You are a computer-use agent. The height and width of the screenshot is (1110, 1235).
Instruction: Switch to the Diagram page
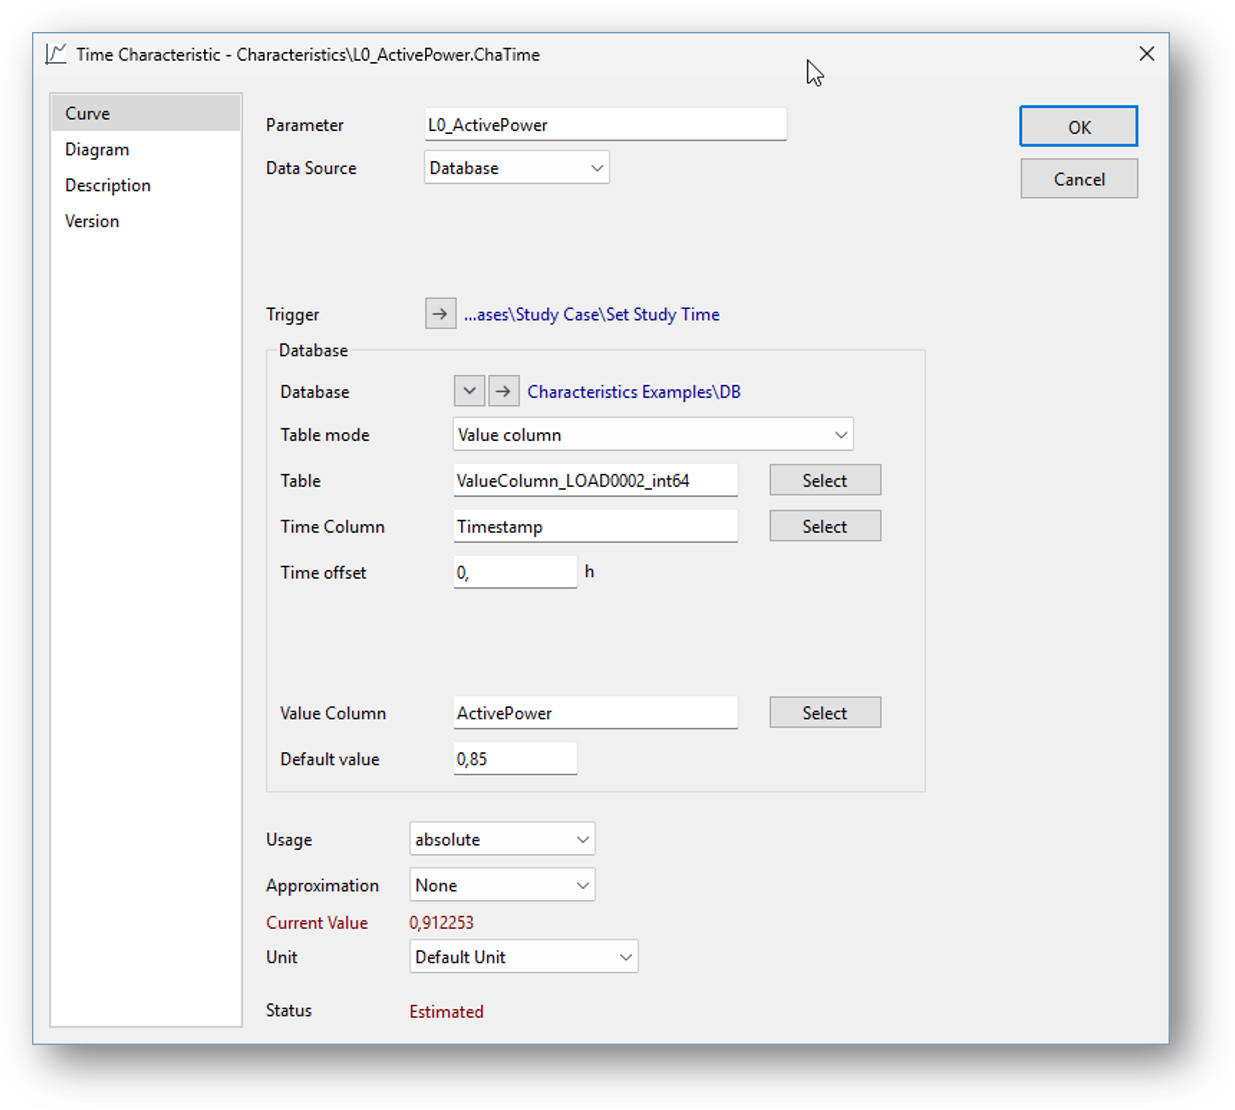[x=97, y=150]
